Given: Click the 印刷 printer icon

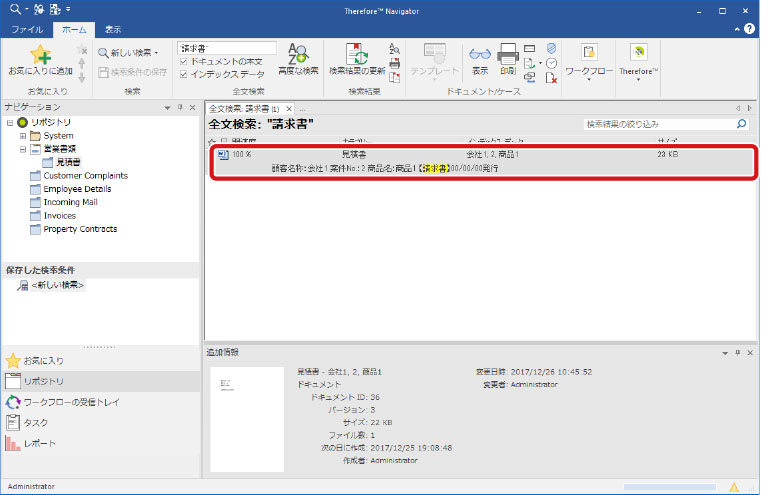Looking at the screenshot, I should tap(508, 59).
